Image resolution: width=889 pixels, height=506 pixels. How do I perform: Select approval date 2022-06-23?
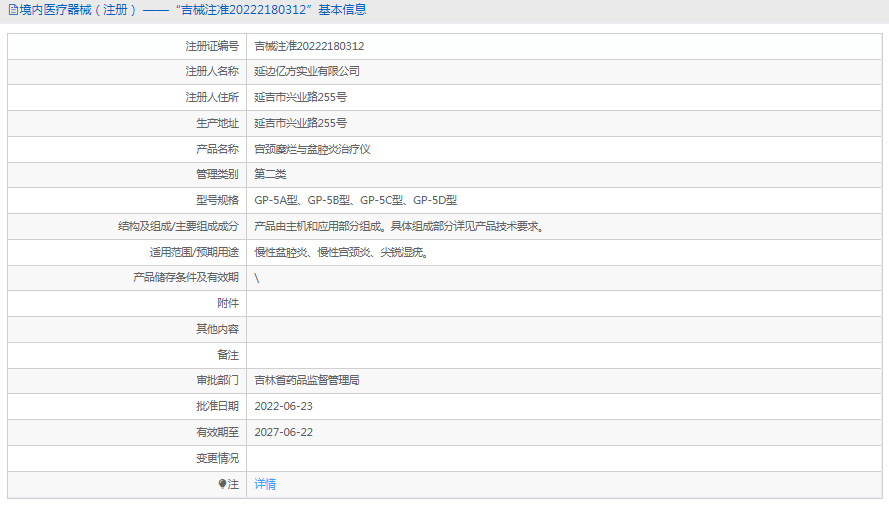tap(283, 406)
